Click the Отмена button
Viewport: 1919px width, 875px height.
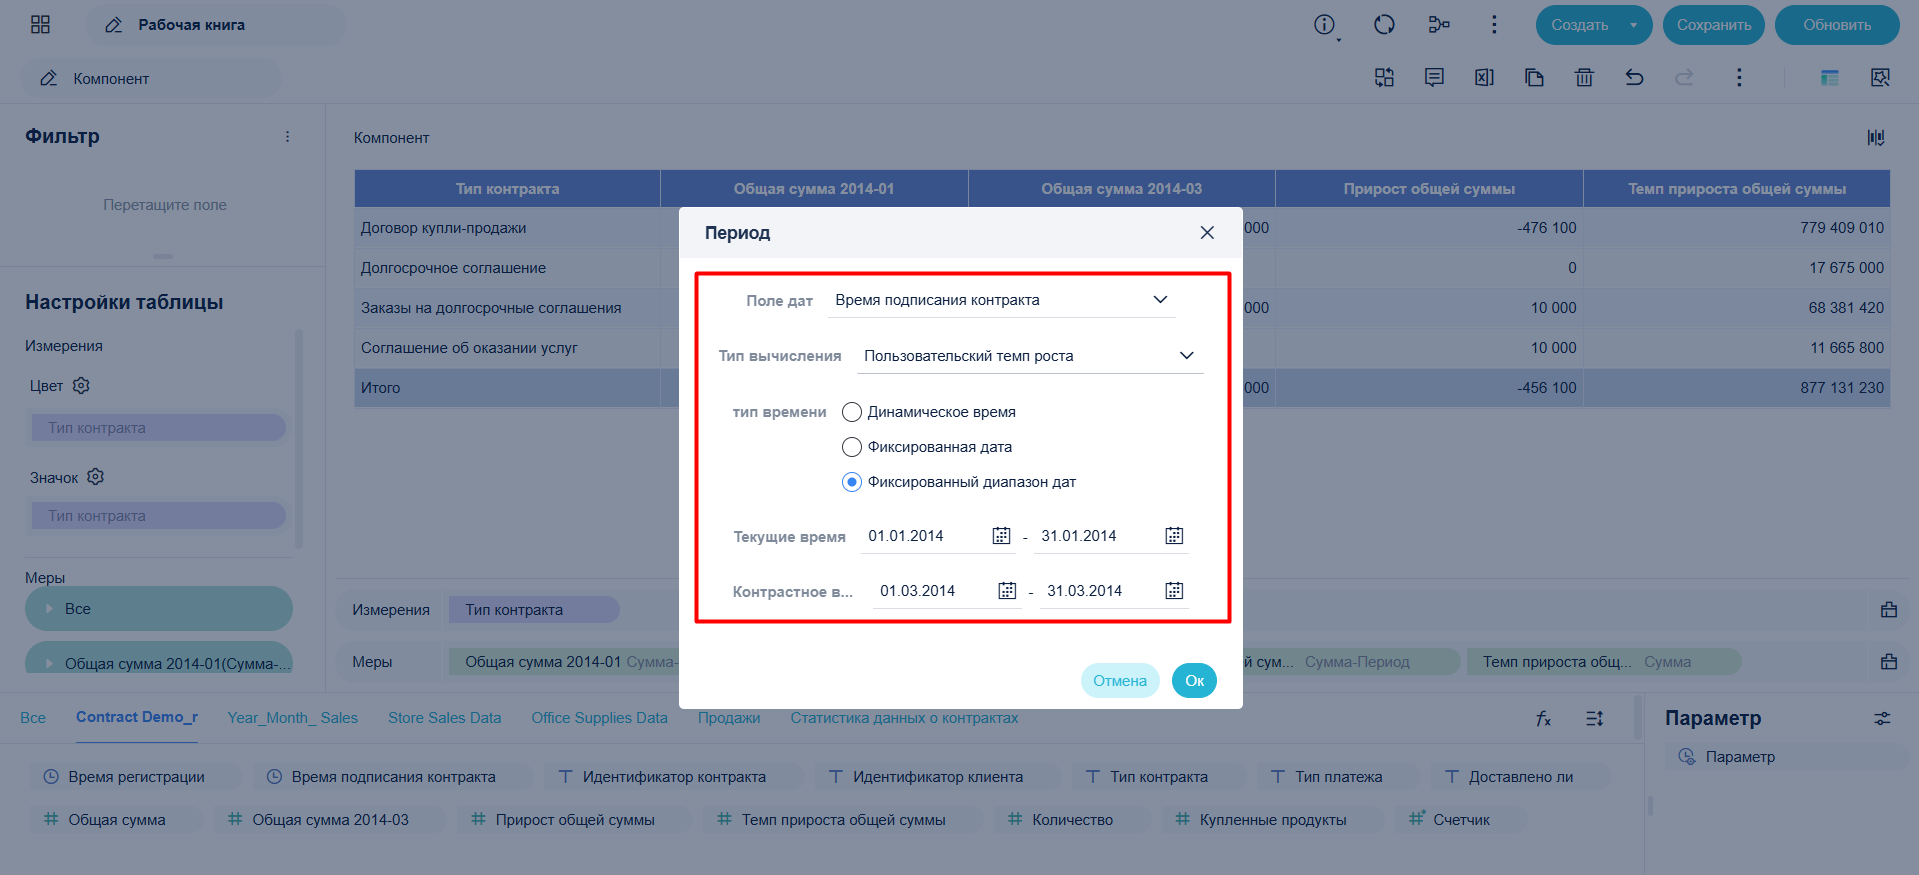click(1120, 681)
